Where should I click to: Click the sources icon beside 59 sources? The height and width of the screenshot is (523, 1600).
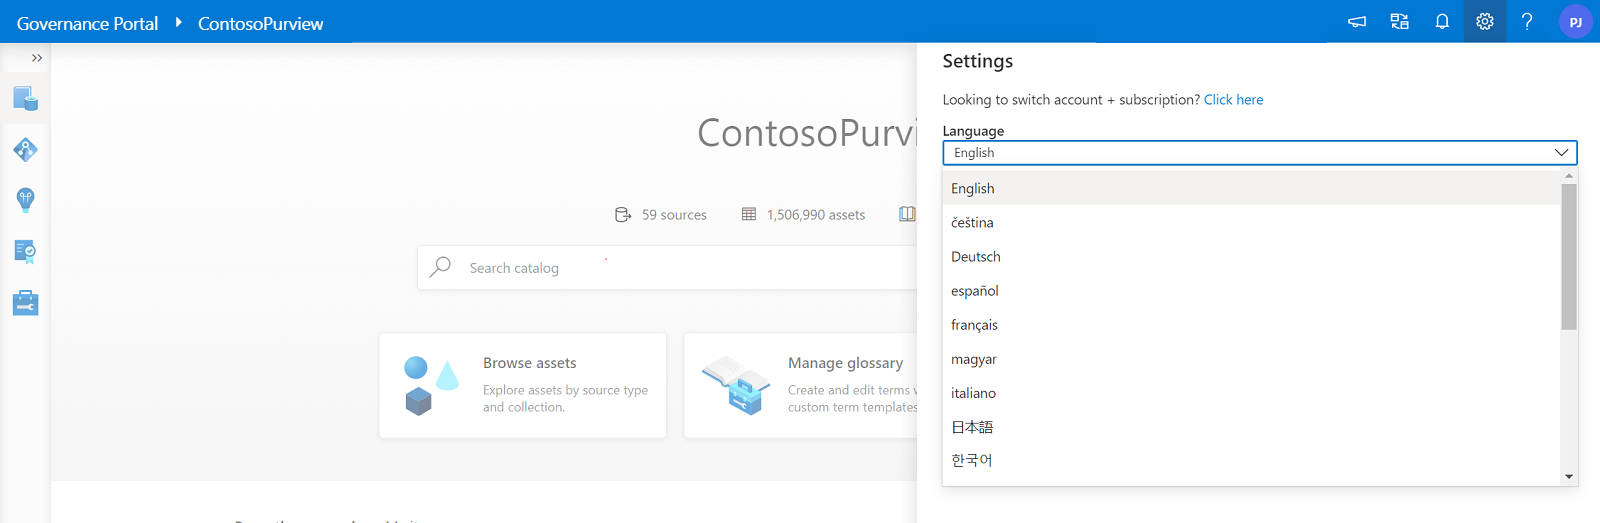point(623,214)
